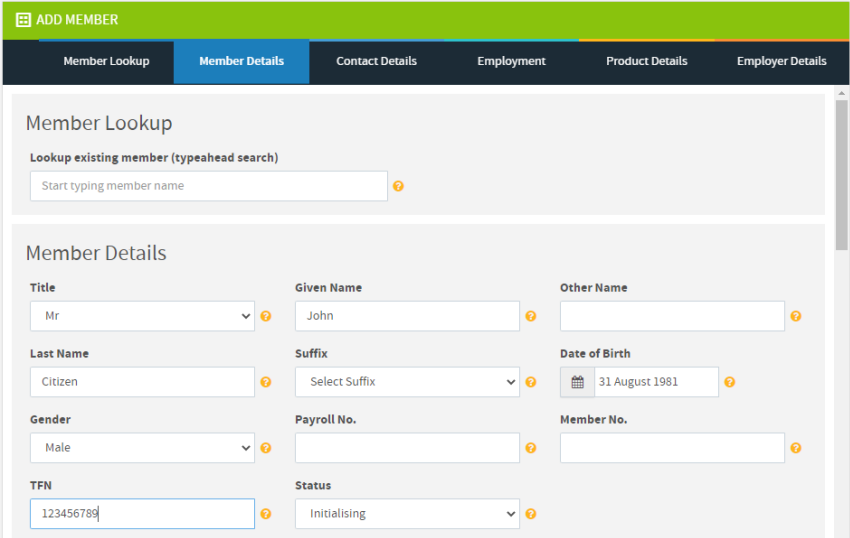Expand the Select Suffix dropdown
Viewport: 850px width, 538px height.
click(x=407, y=382)
